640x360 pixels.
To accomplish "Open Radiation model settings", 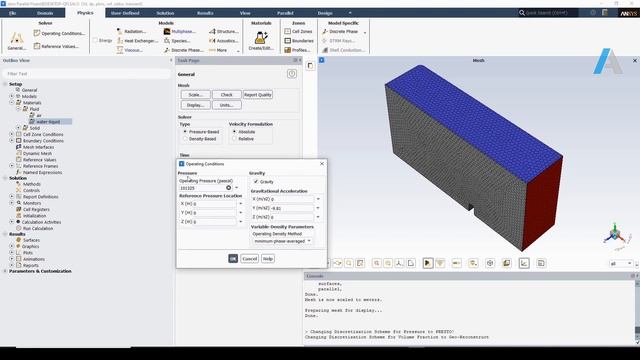I will 131,31.
